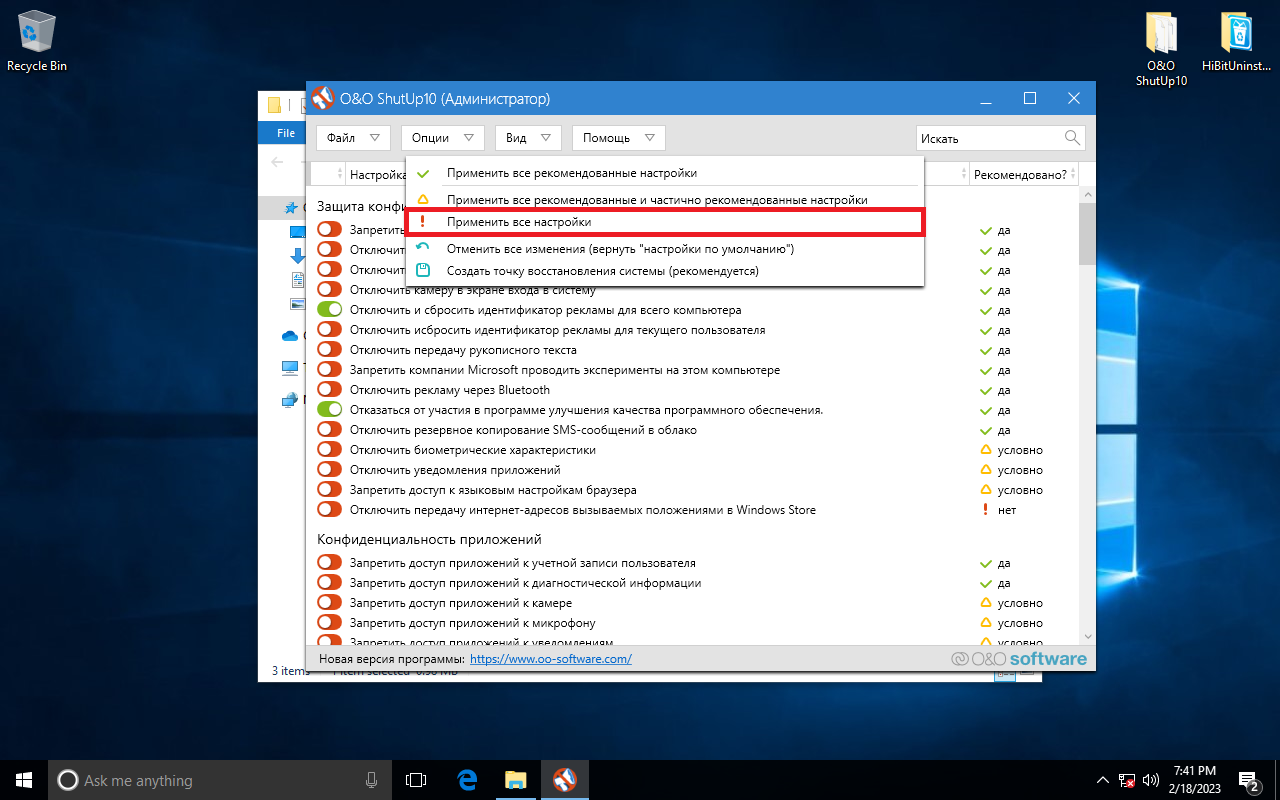Collapse the Опции dropdown menu

click(443, 138)
